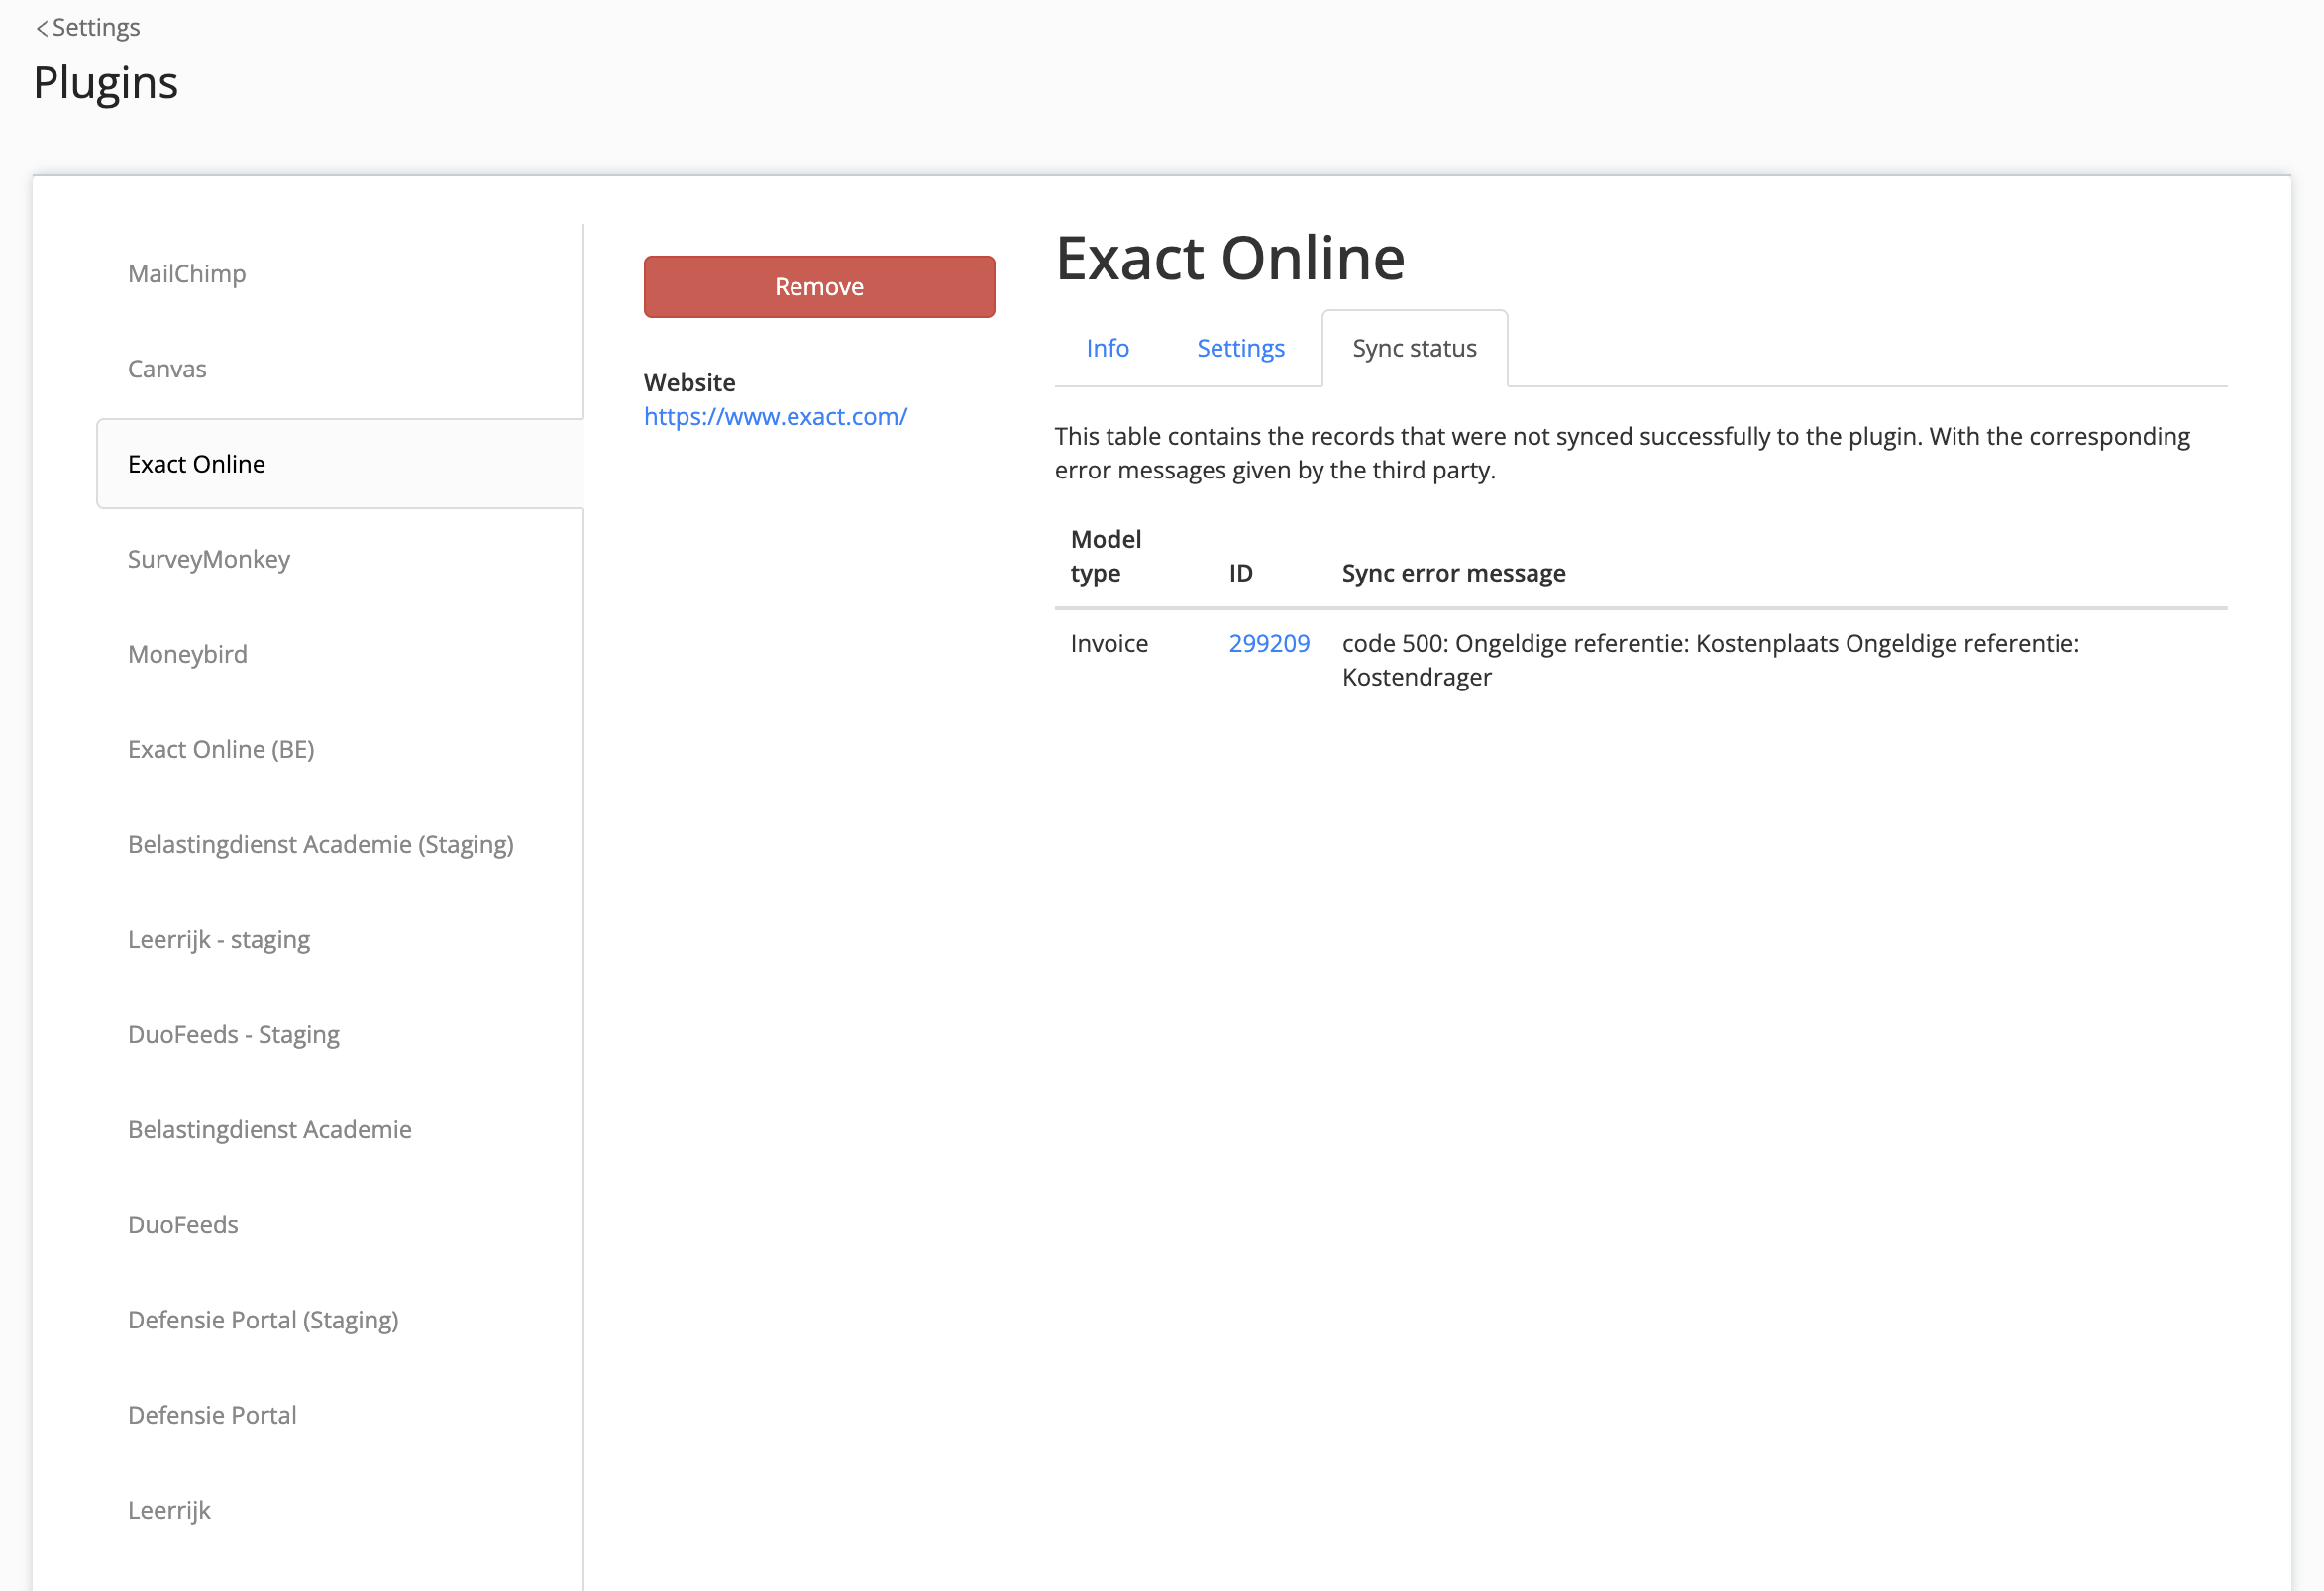Screen dimensions: 2324x1591
Task: Open the Moneybird plugin
Action: [188, 654]
